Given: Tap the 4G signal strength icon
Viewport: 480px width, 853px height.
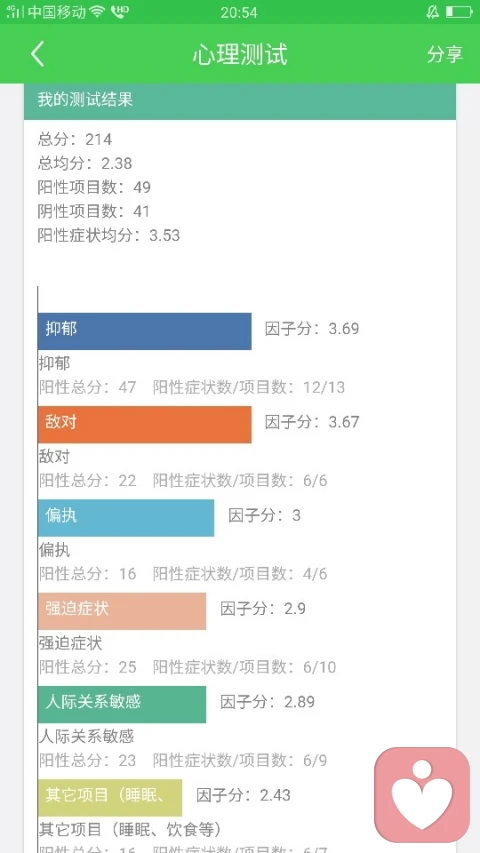Looking at the screenshot, I should click(x=15, y=12).
